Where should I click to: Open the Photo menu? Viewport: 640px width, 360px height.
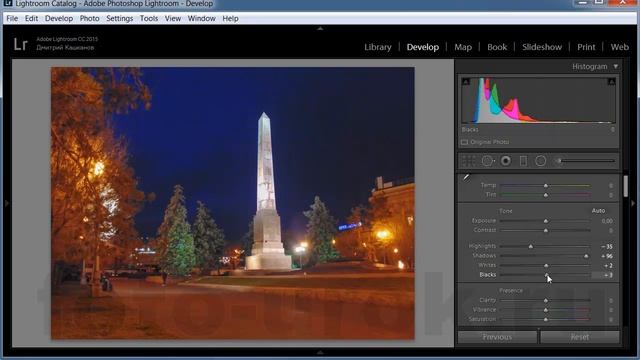pos(89,18)
